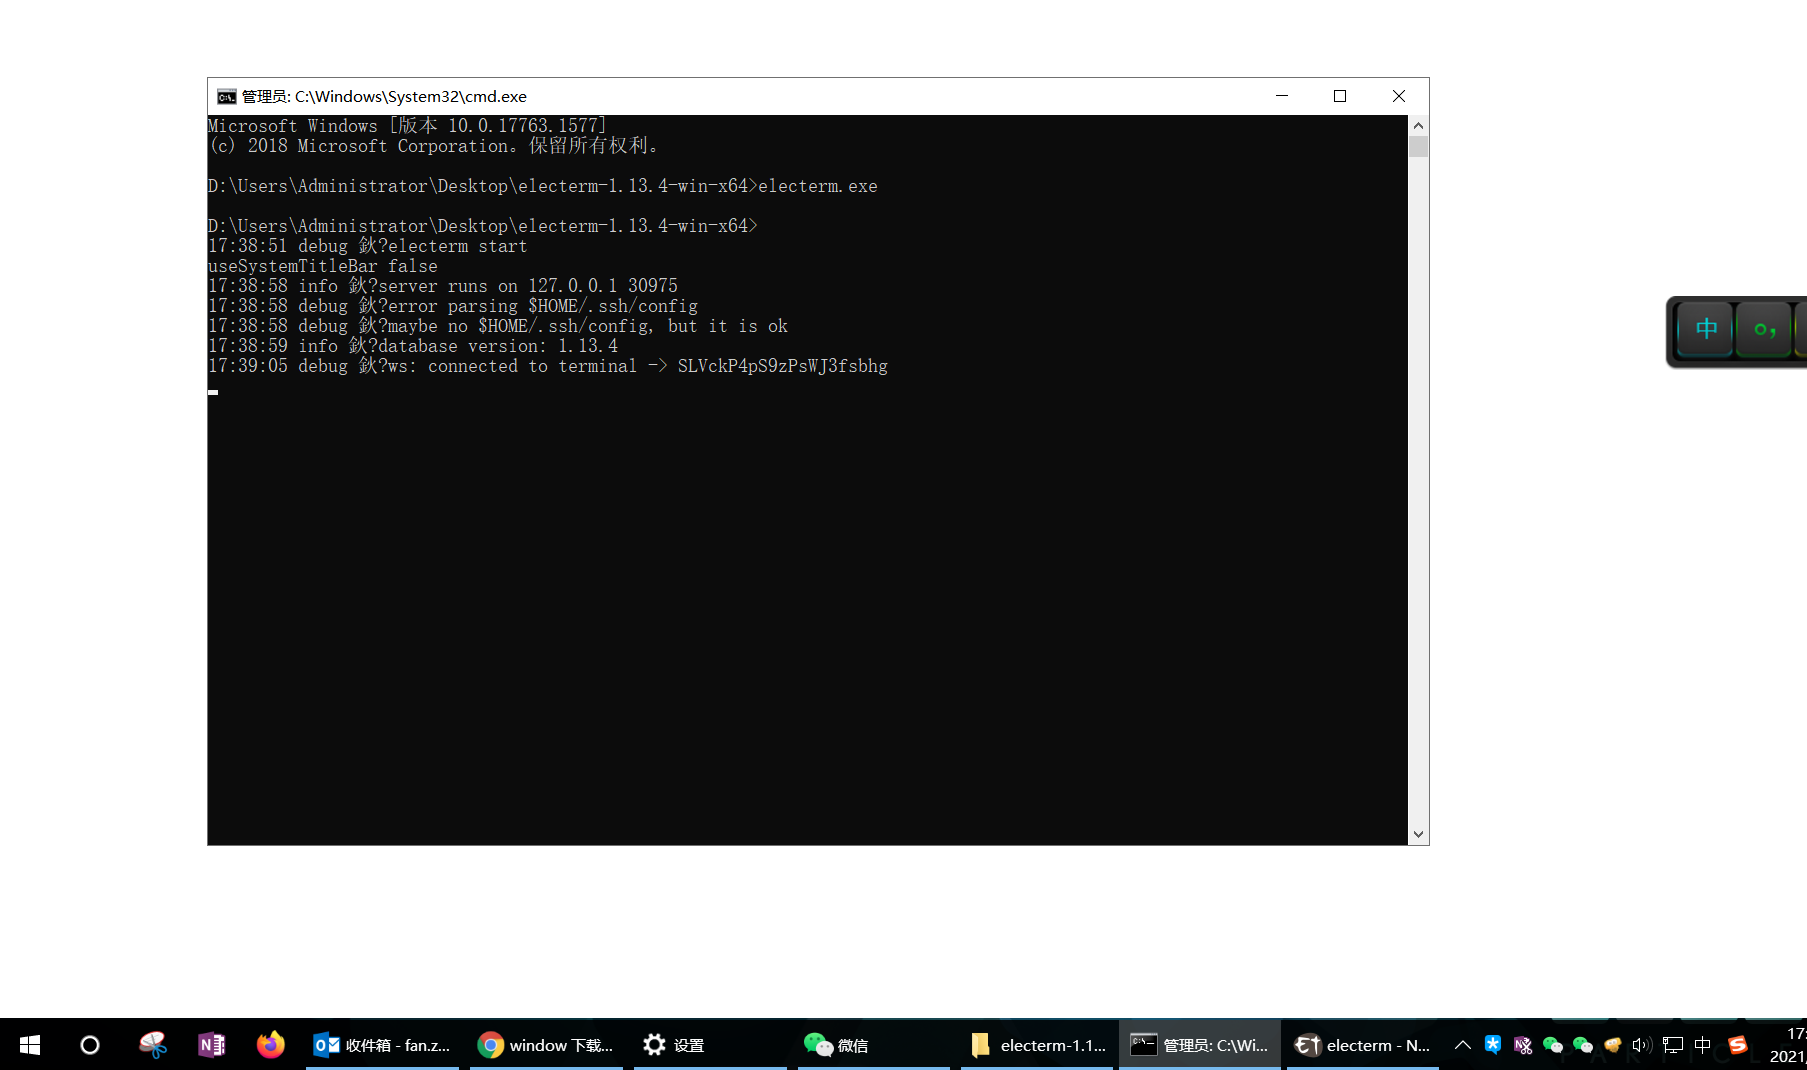Open Sogou input method tray icon

tap(1738, 1045)
